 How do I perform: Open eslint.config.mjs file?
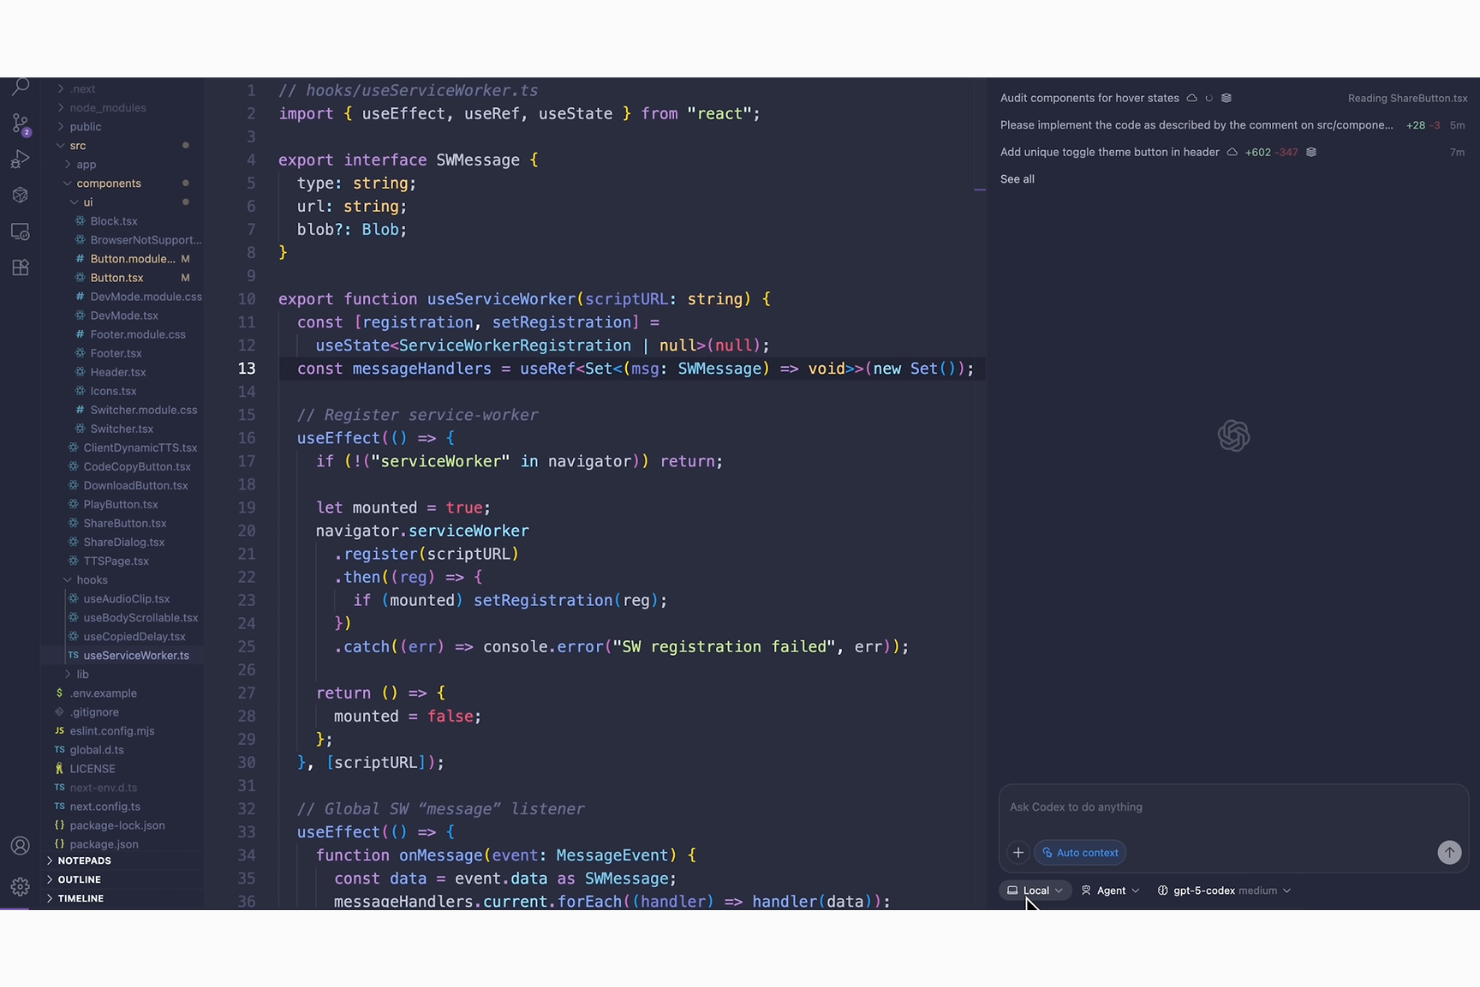click(x=111, y=731)
